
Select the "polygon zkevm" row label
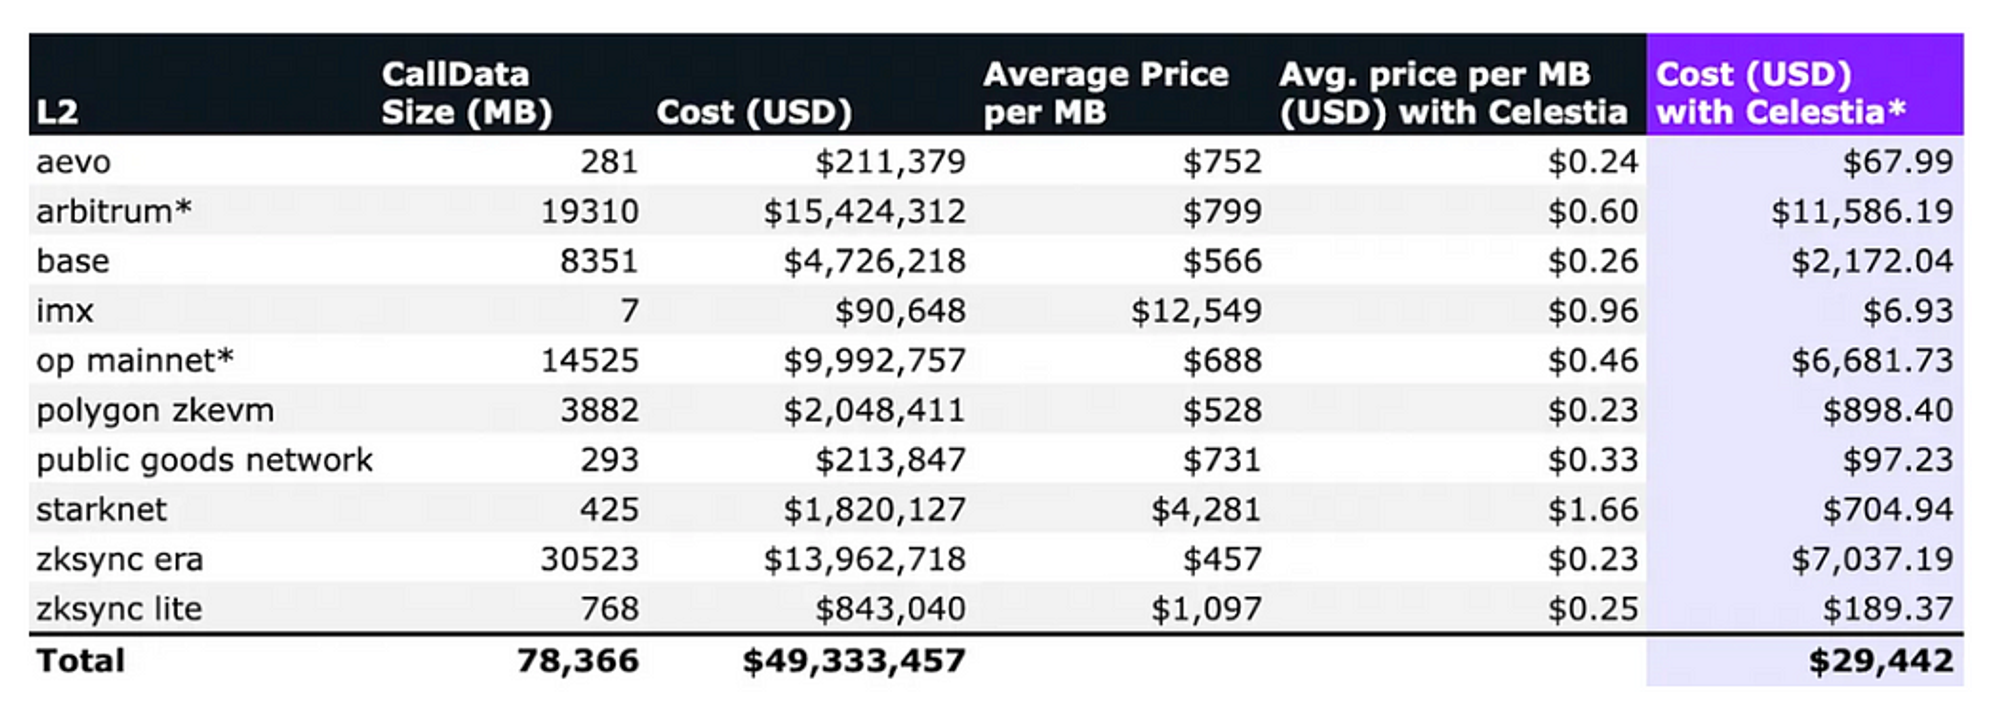[155, 410]
